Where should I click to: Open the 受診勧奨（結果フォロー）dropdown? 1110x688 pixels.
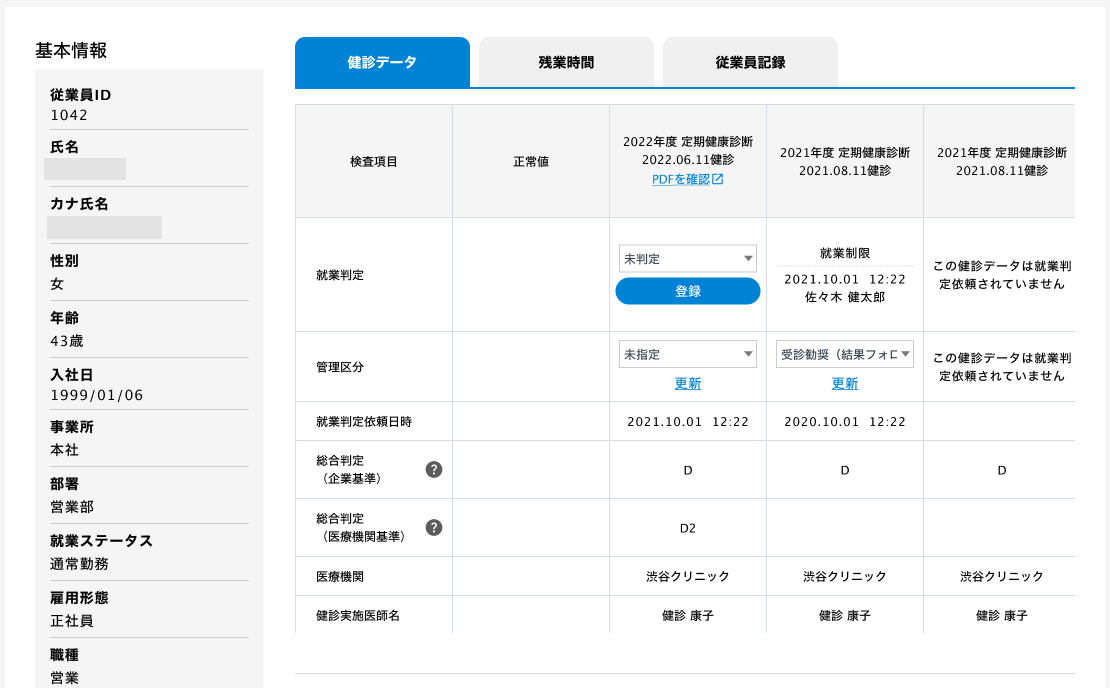click(845, 353)
